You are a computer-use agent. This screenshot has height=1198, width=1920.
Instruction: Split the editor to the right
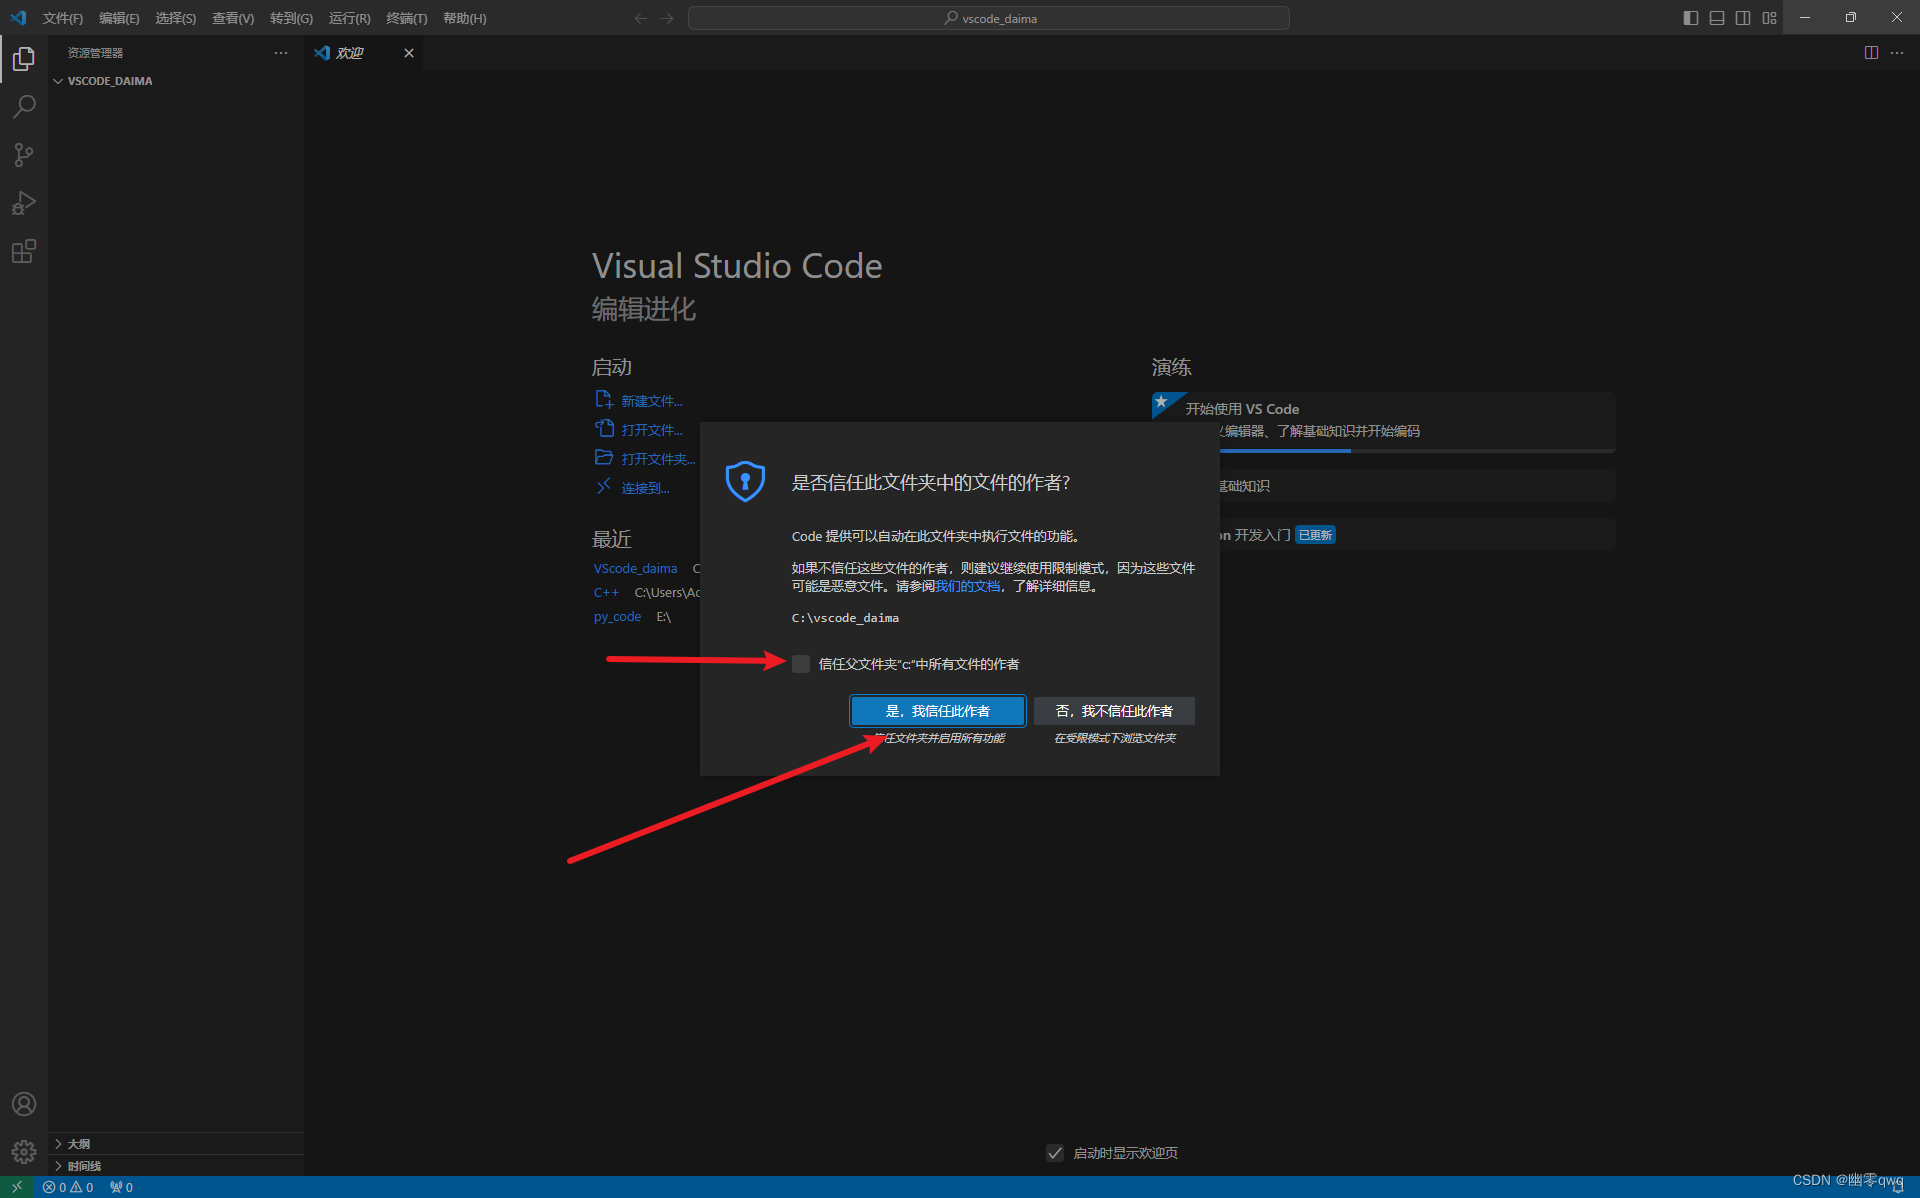point(1871,53)
